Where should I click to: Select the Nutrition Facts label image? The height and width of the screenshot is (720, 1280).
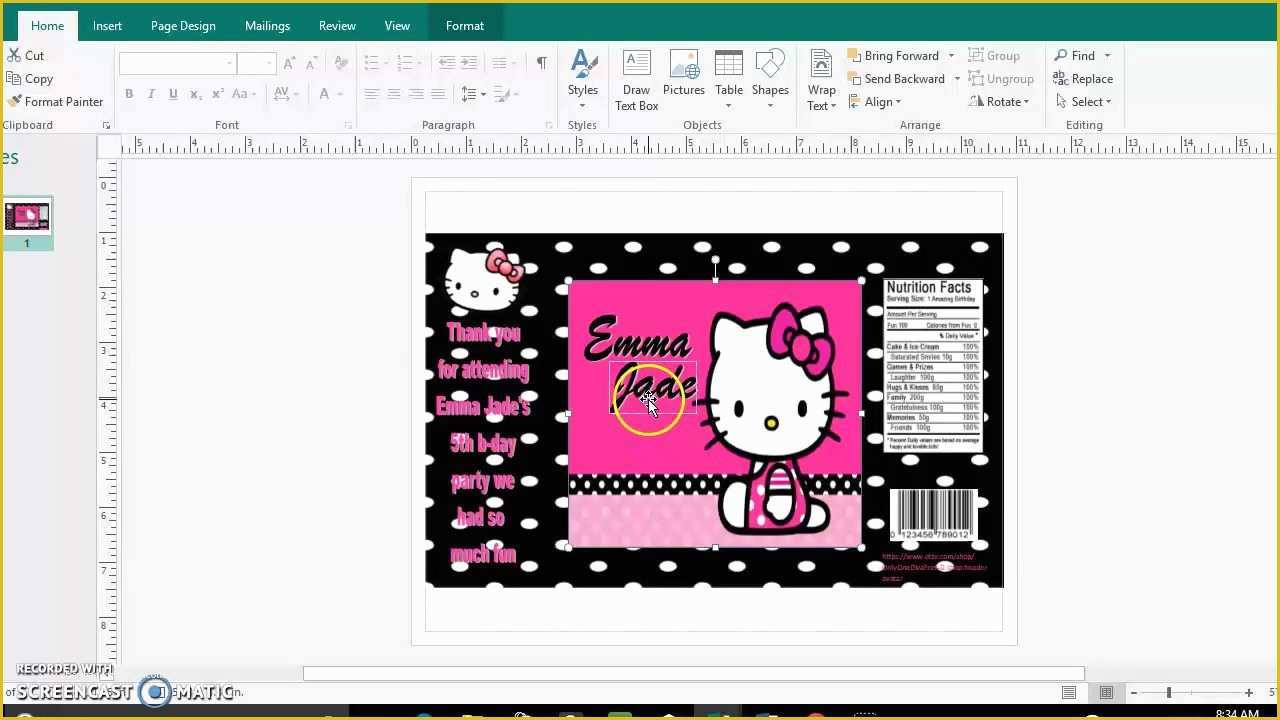[932, 364]
